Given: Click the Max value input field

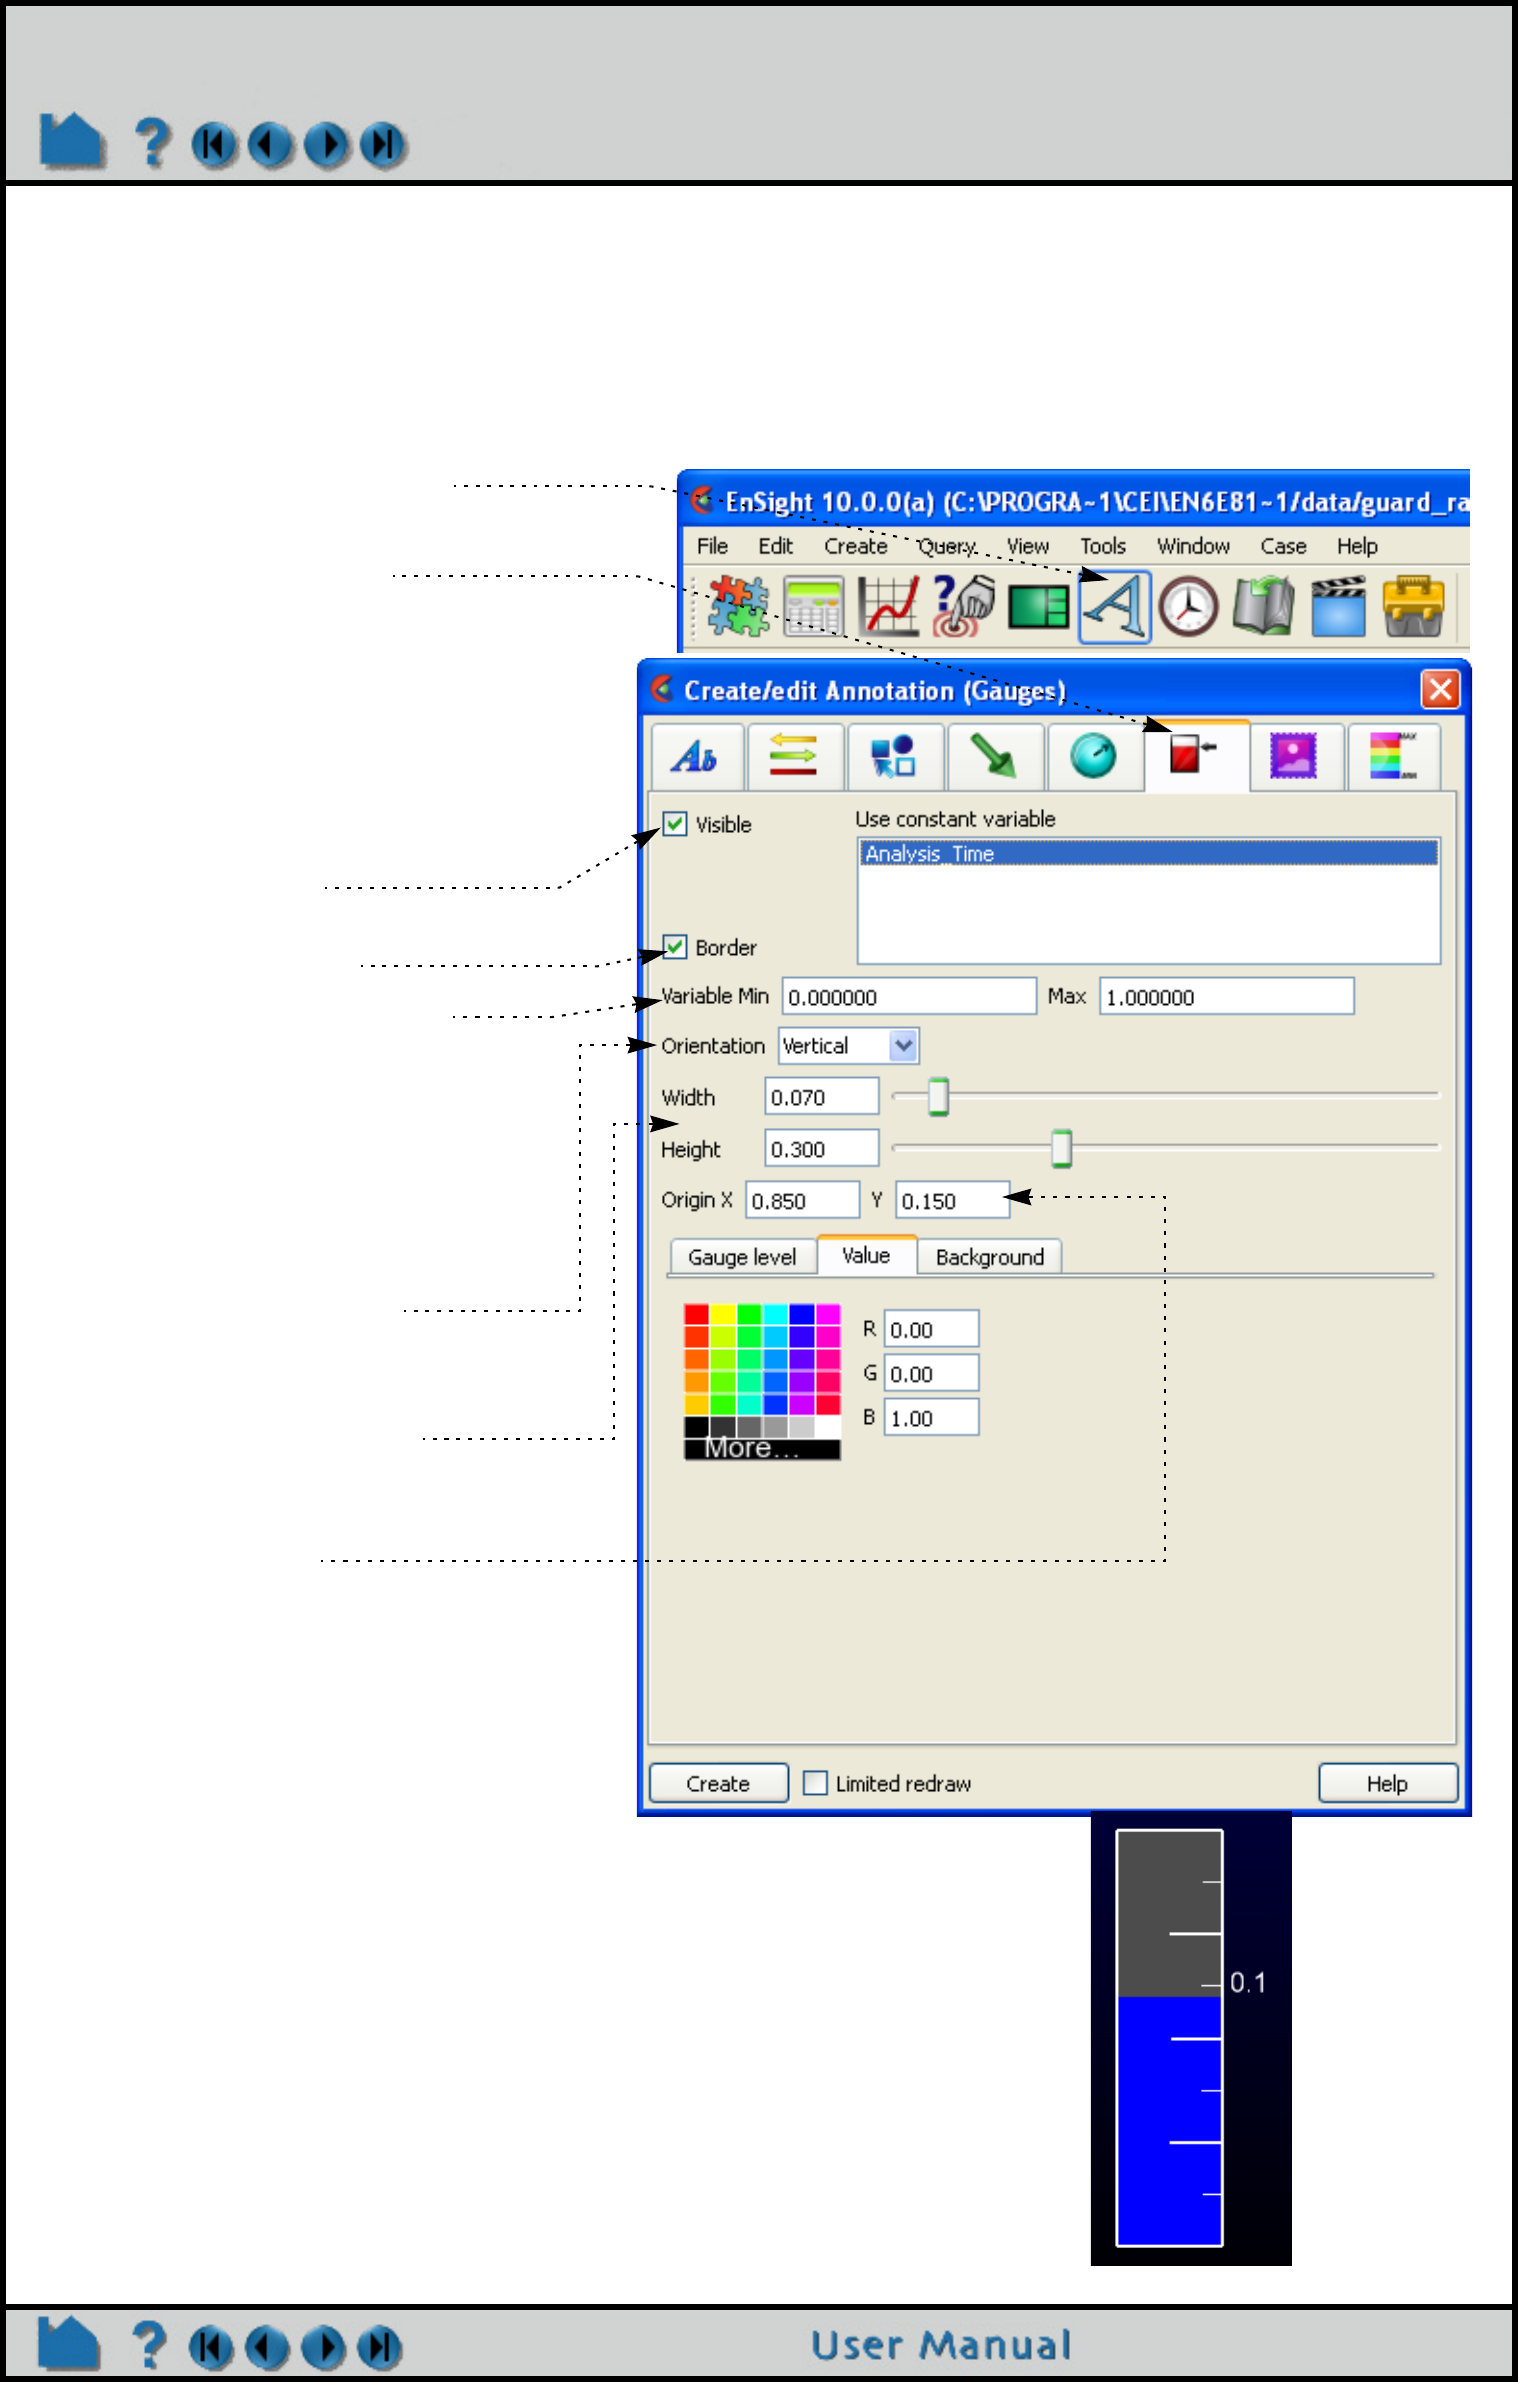Looking at the screenshot, I should [x=1227, y=997].
